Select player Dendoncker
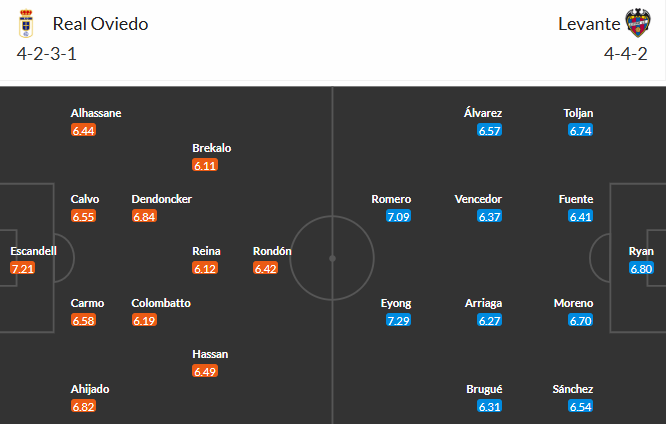 pos(161,199)
